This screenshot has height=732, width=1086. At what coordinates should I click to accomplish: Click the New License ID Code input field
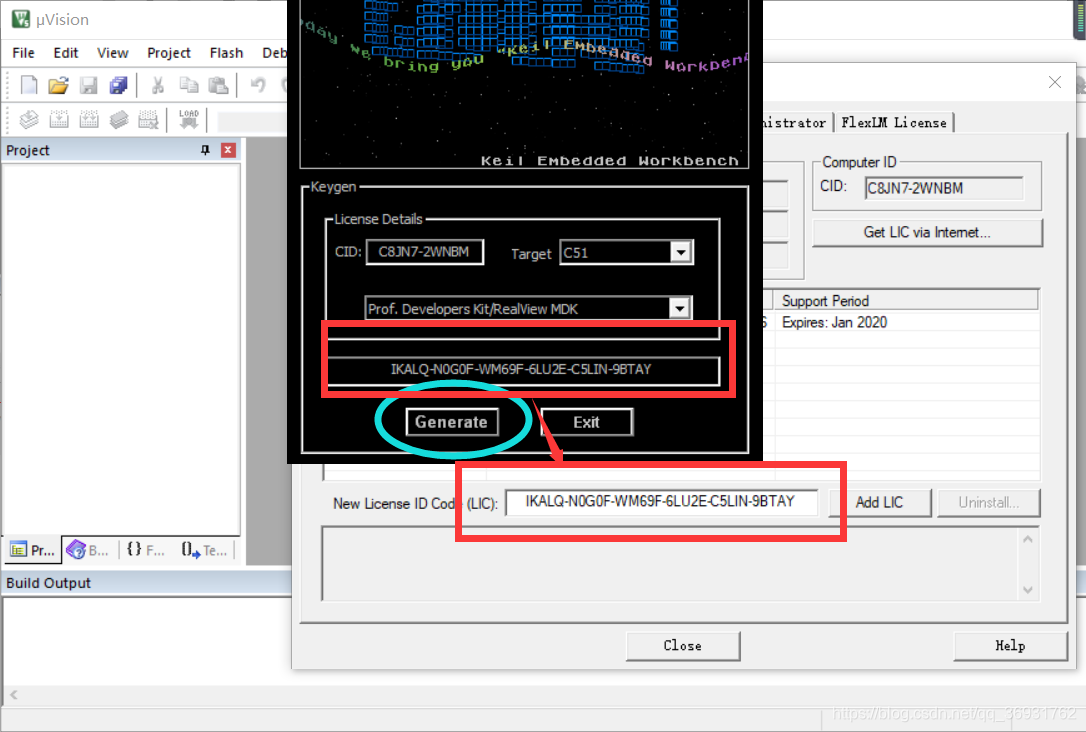coord(661,502)
